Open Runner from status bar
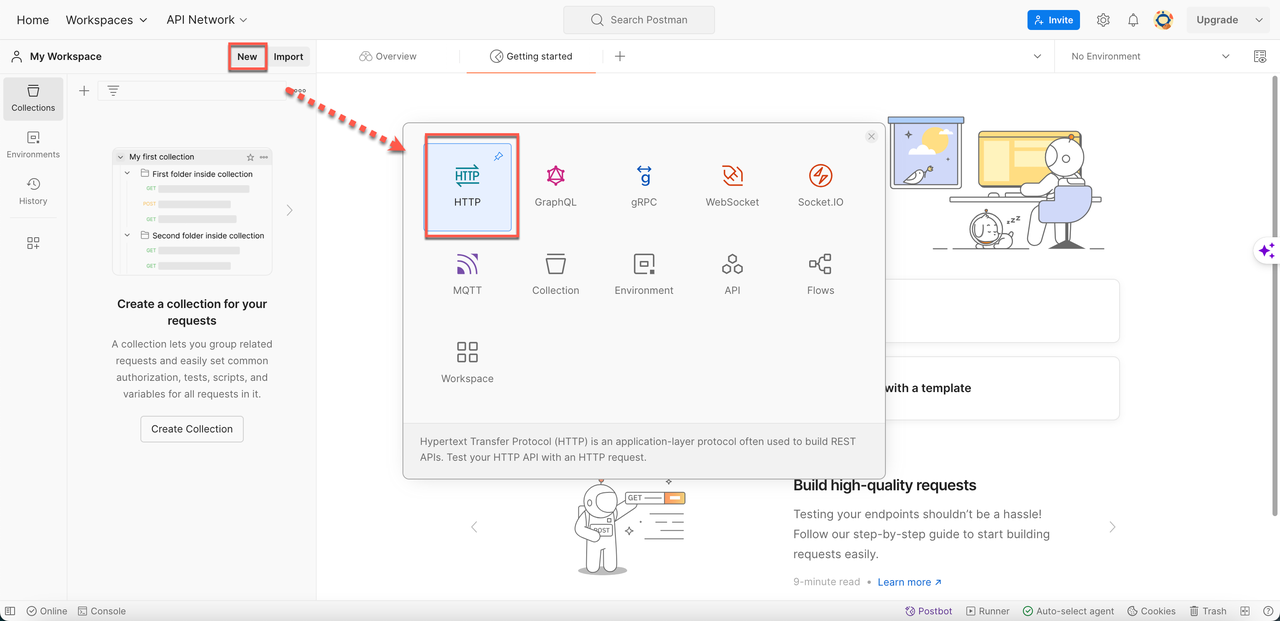The width and height of the screenshot is (1280, 621). 987,611
